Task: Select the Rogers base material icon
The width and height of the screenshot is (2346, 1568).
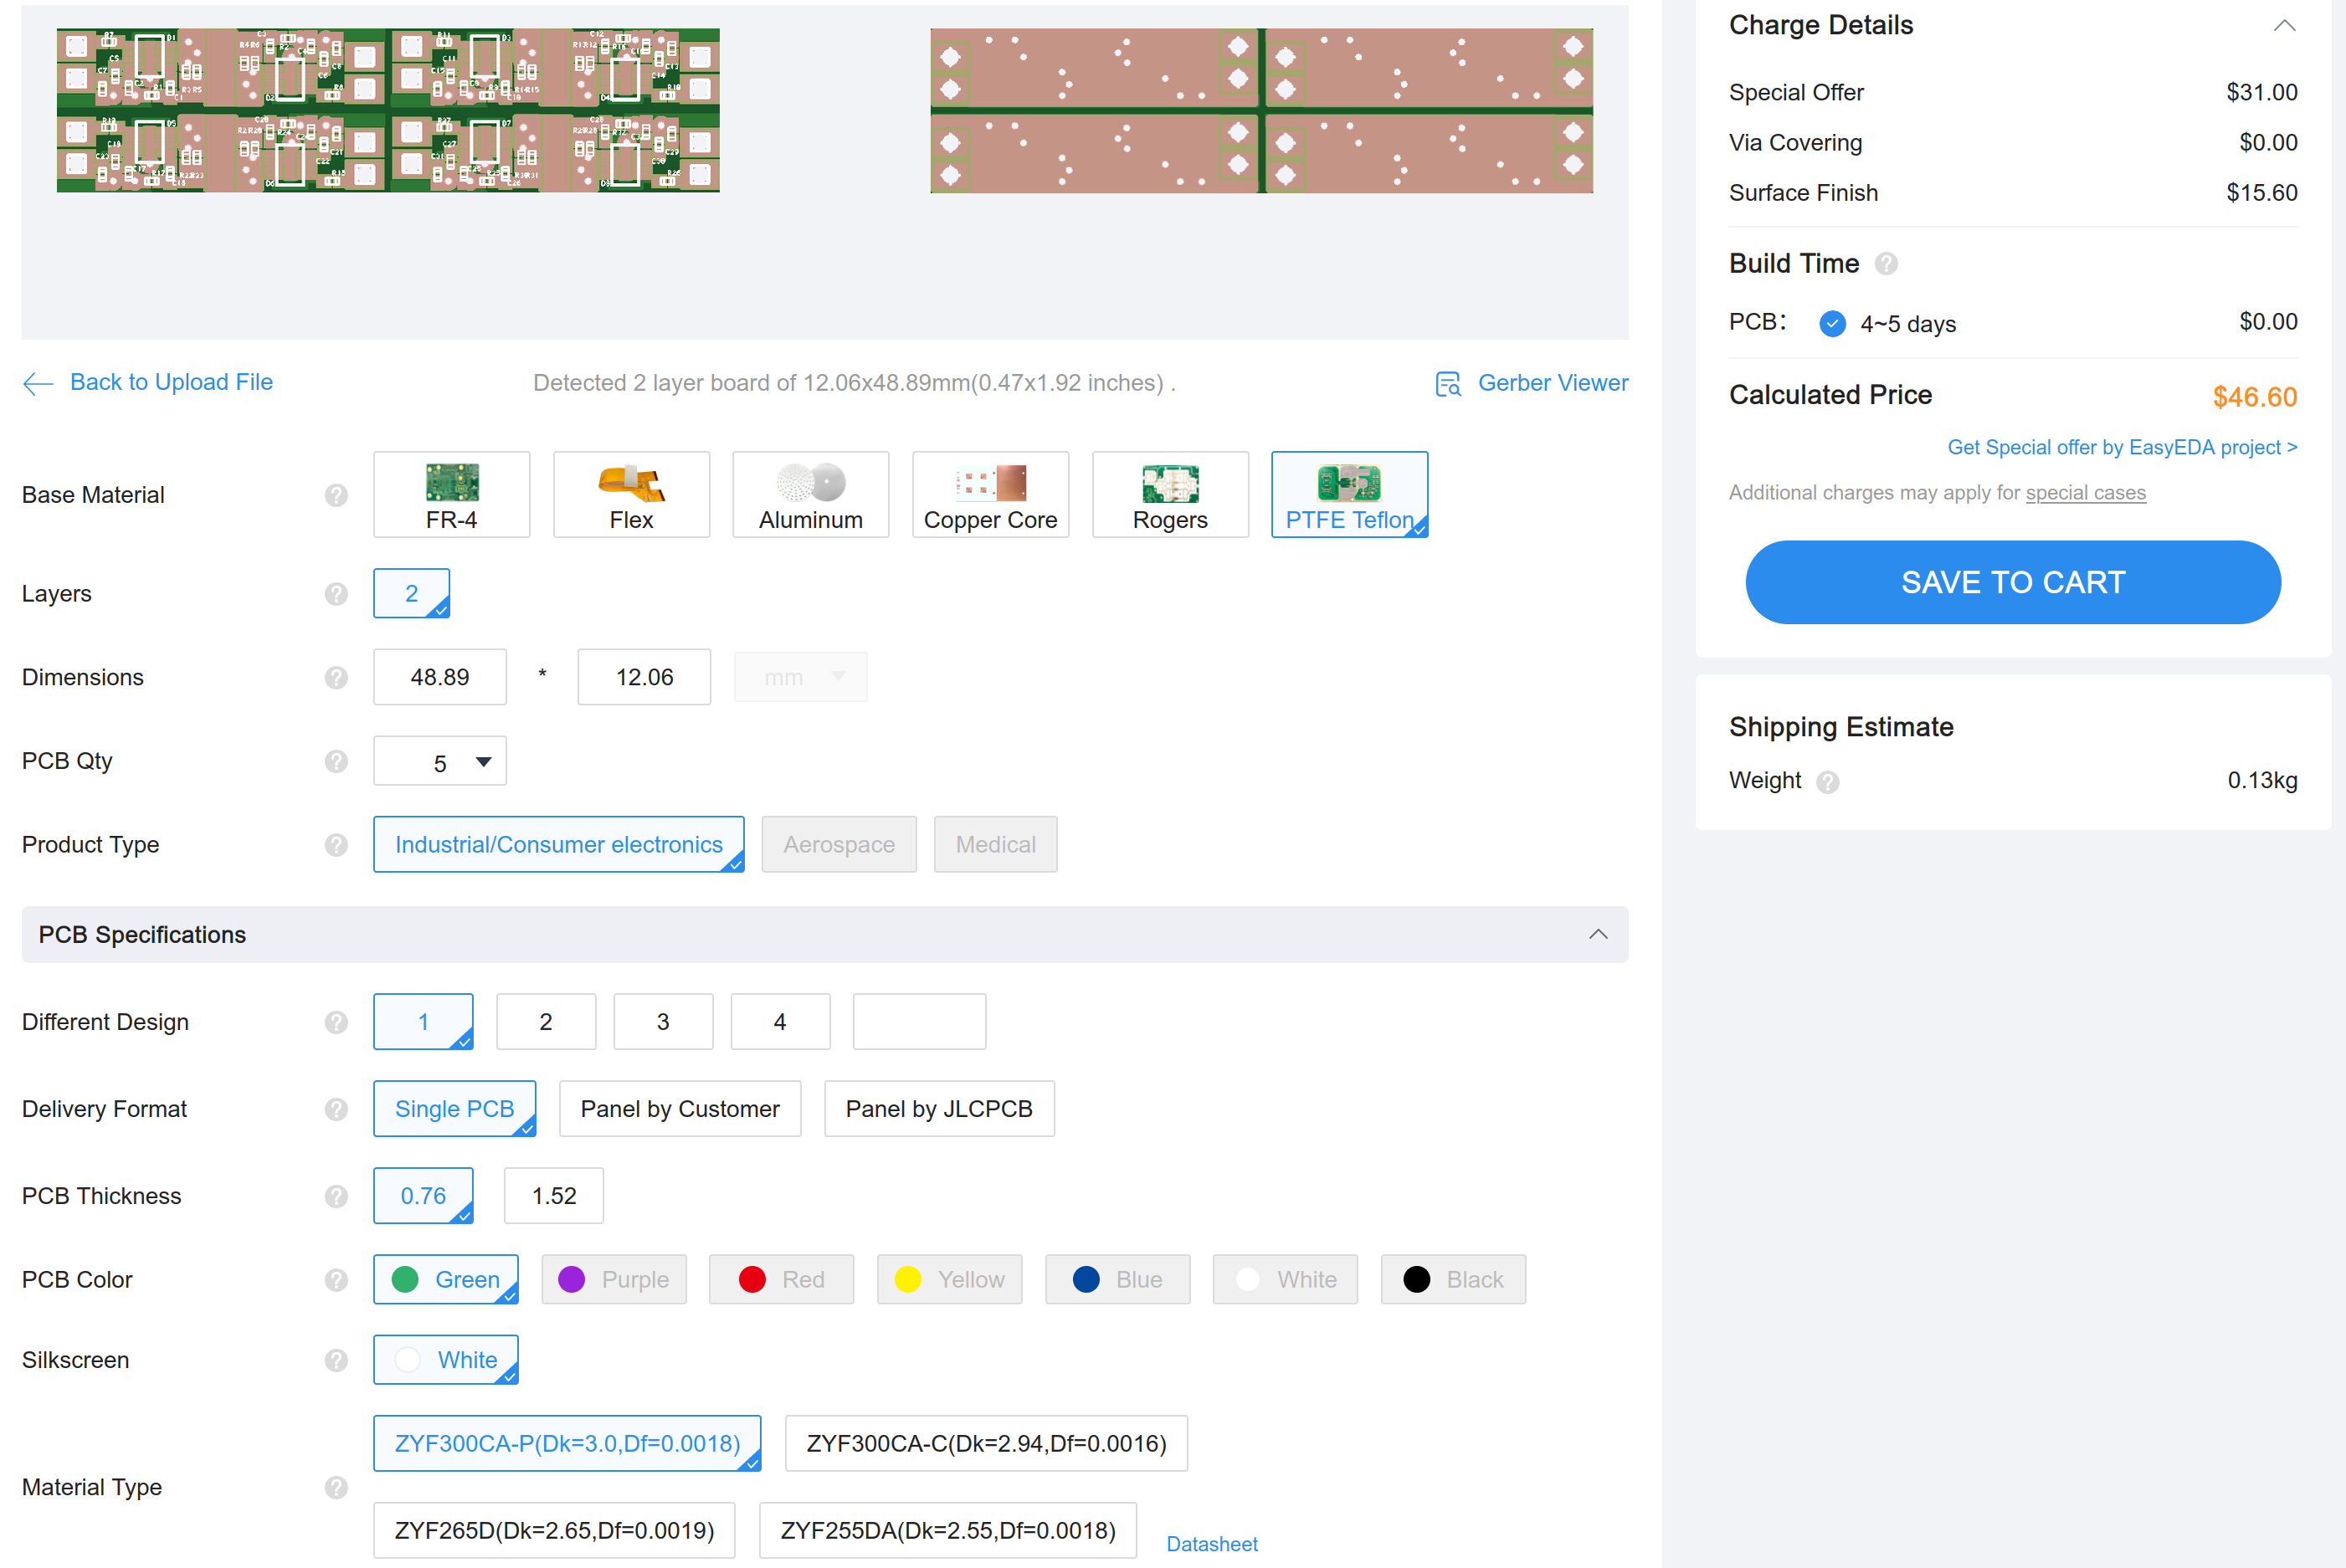Action: (x=1169, y=484)
